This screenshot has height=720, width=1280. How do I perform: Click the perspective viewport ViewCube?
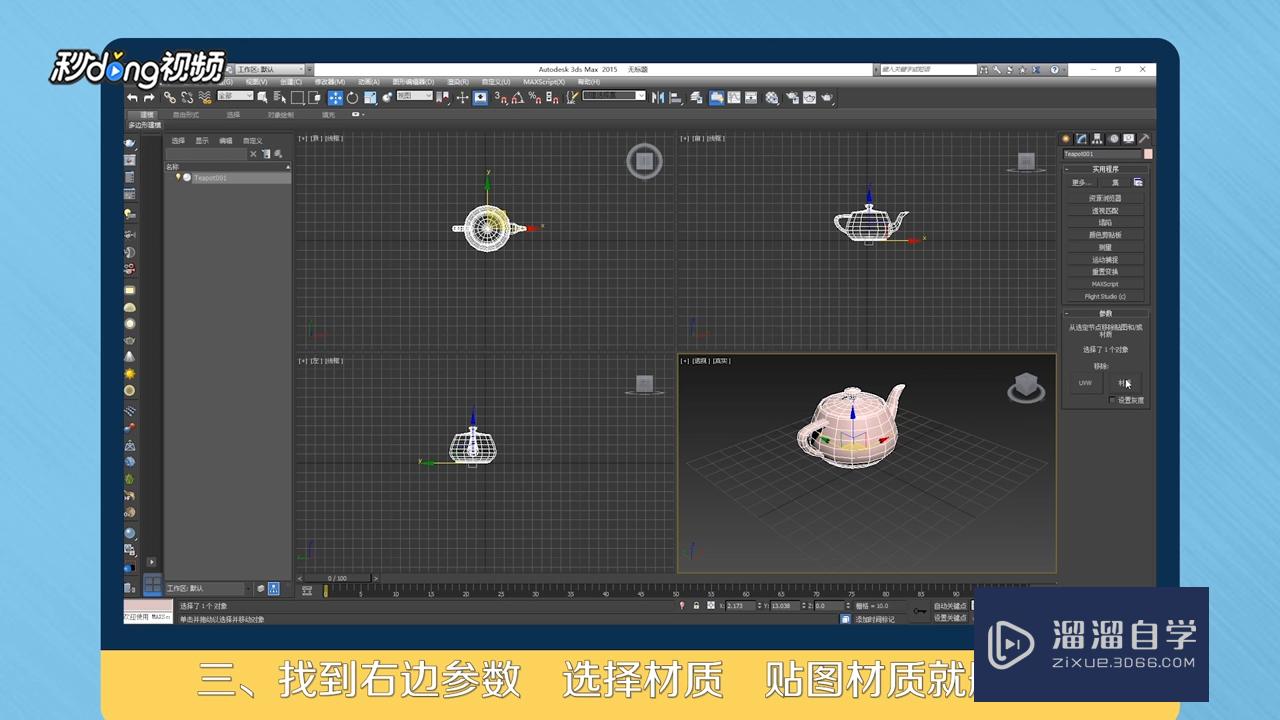tap(1025, 387)
